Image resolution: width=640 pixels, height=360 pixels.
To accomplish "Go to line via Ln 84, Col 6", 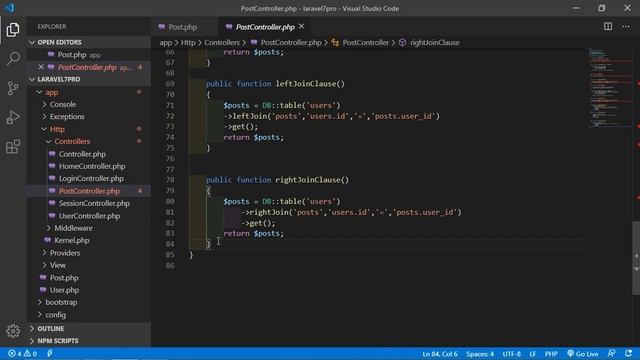I will tap(440, 353).
